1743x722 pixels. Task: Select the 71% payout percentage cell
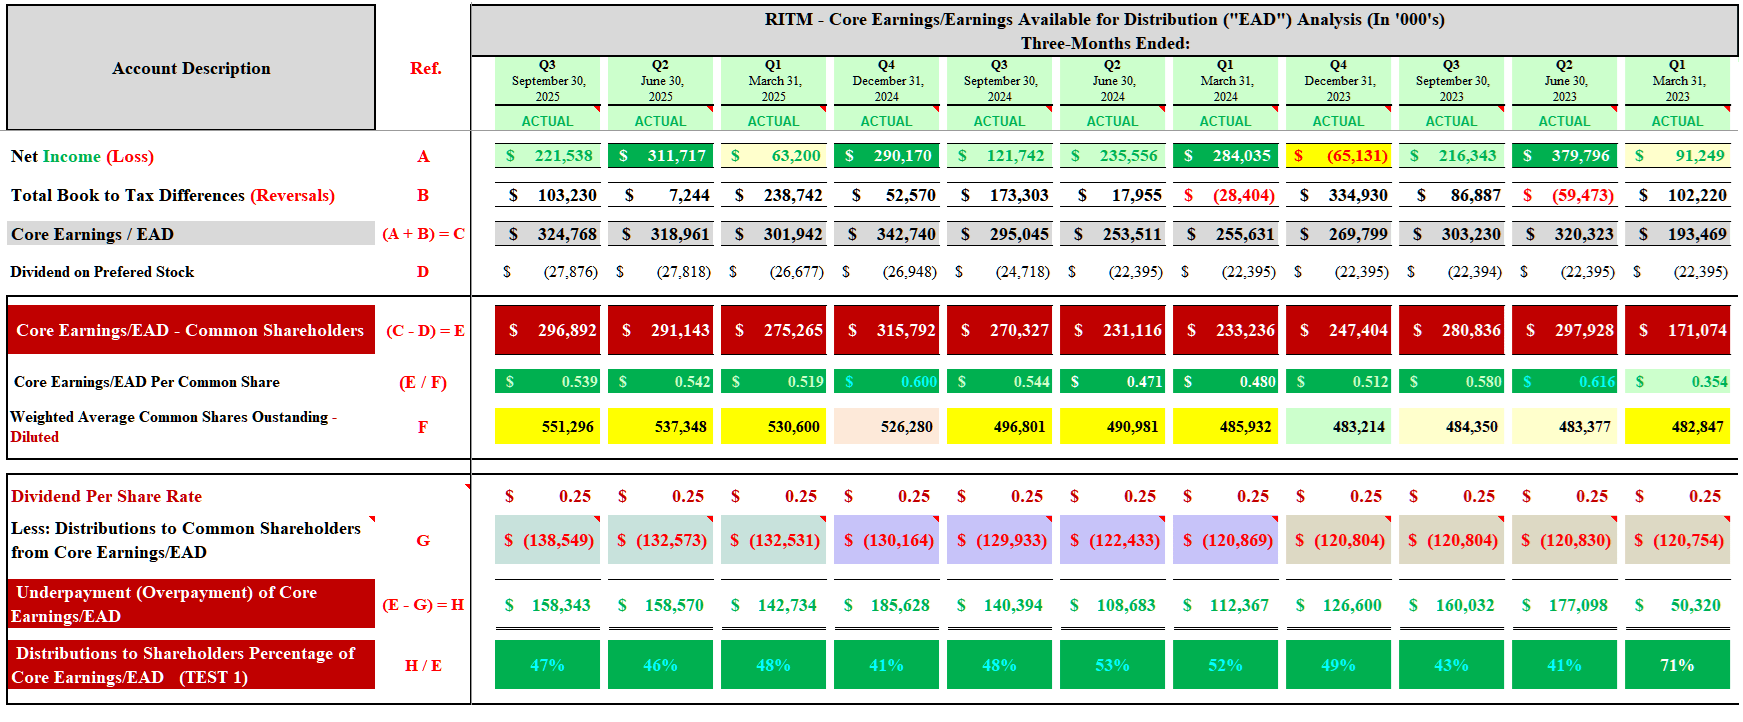point(1677,665)
